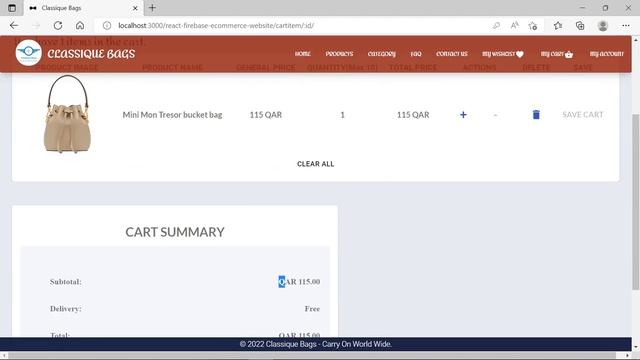Open Collections icon in toolbar
The width and height of the screenshot is (640, 360).
(x=580, y=26)
